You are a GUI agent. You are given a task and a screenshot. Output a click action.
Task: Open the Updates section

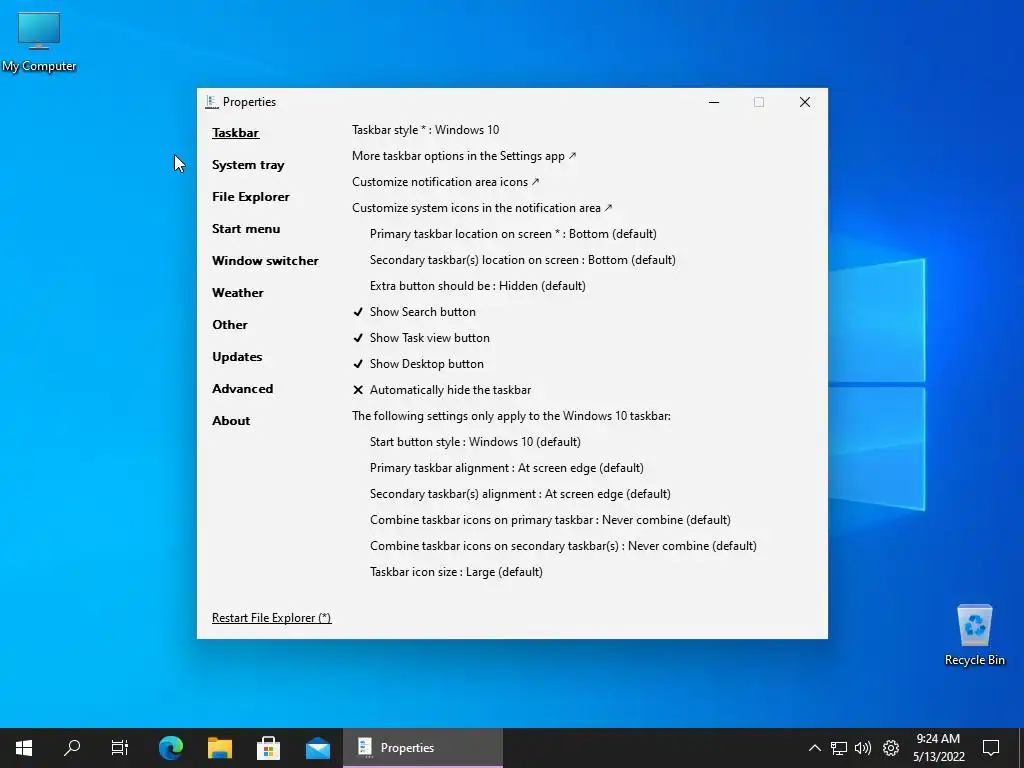point(237,357)
